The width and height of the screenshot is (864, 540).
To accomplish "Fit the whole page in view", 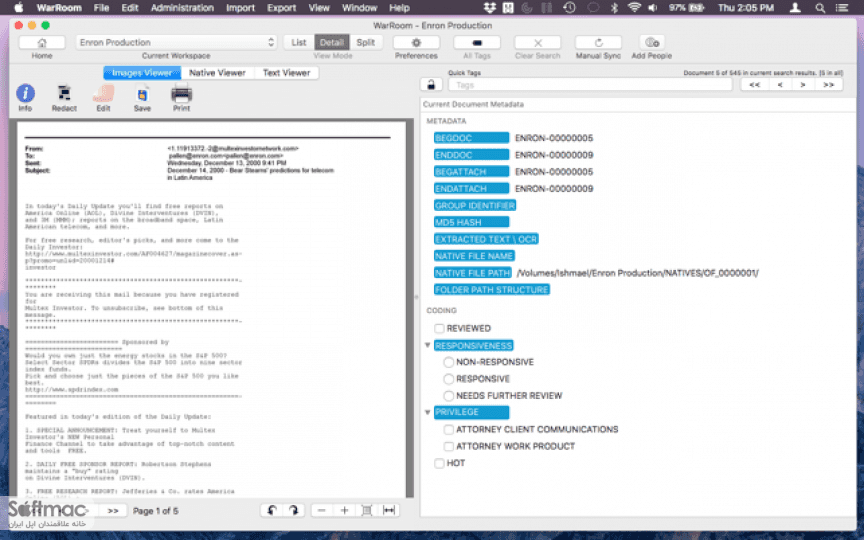I will click(x=366, y=511).
